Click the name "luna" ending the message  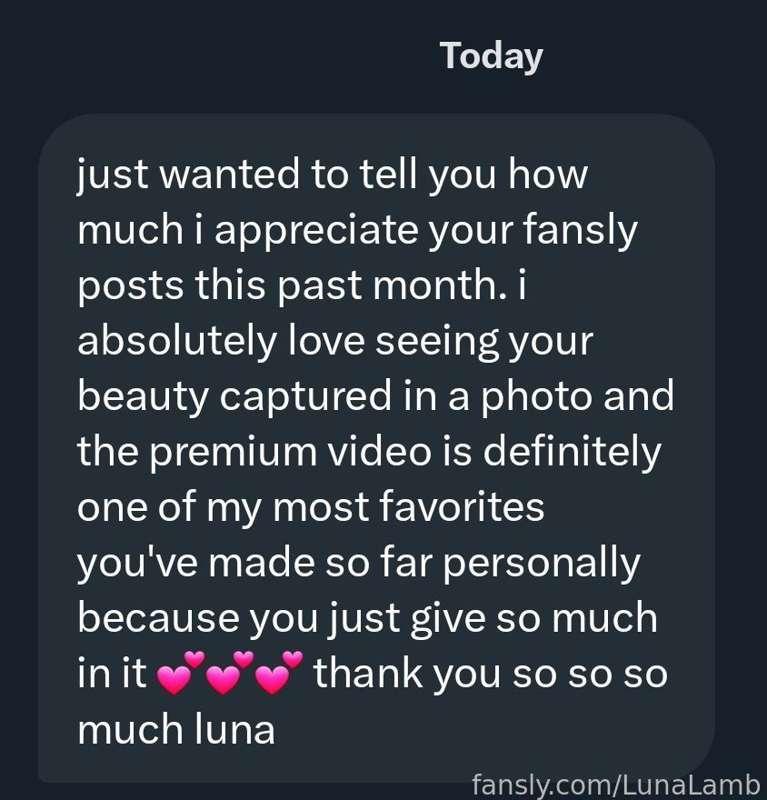click(x=235, y=729)
